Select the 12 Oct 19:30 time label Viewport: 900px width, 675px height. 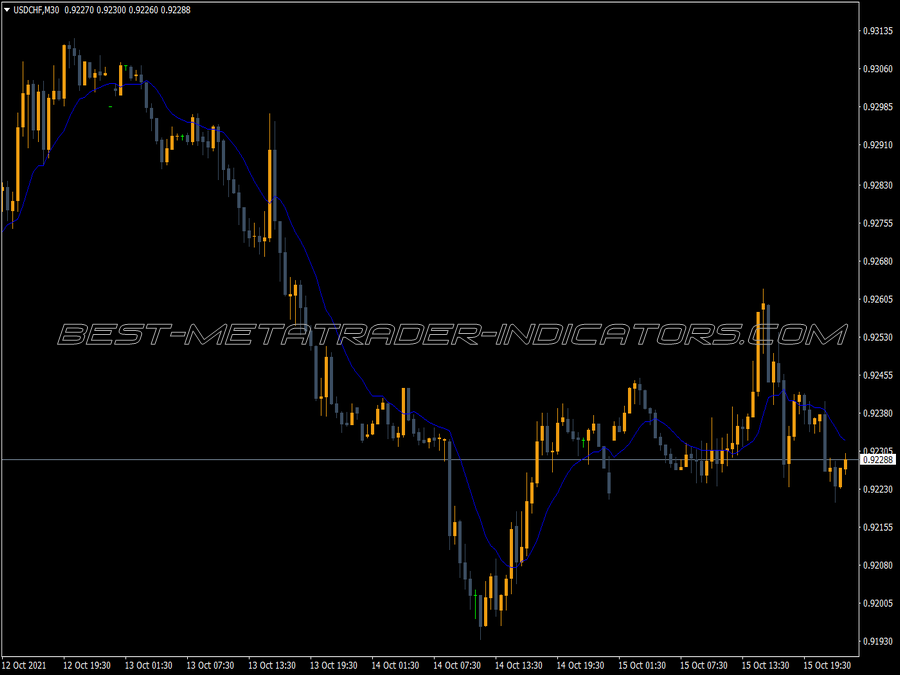tap(87, 665)
